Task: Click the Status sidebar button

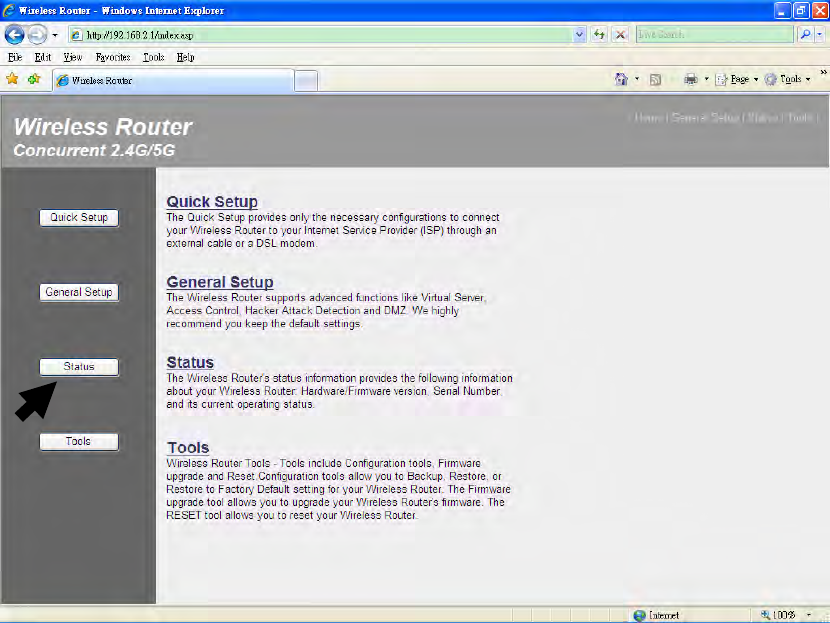Action: click(79, 367)
